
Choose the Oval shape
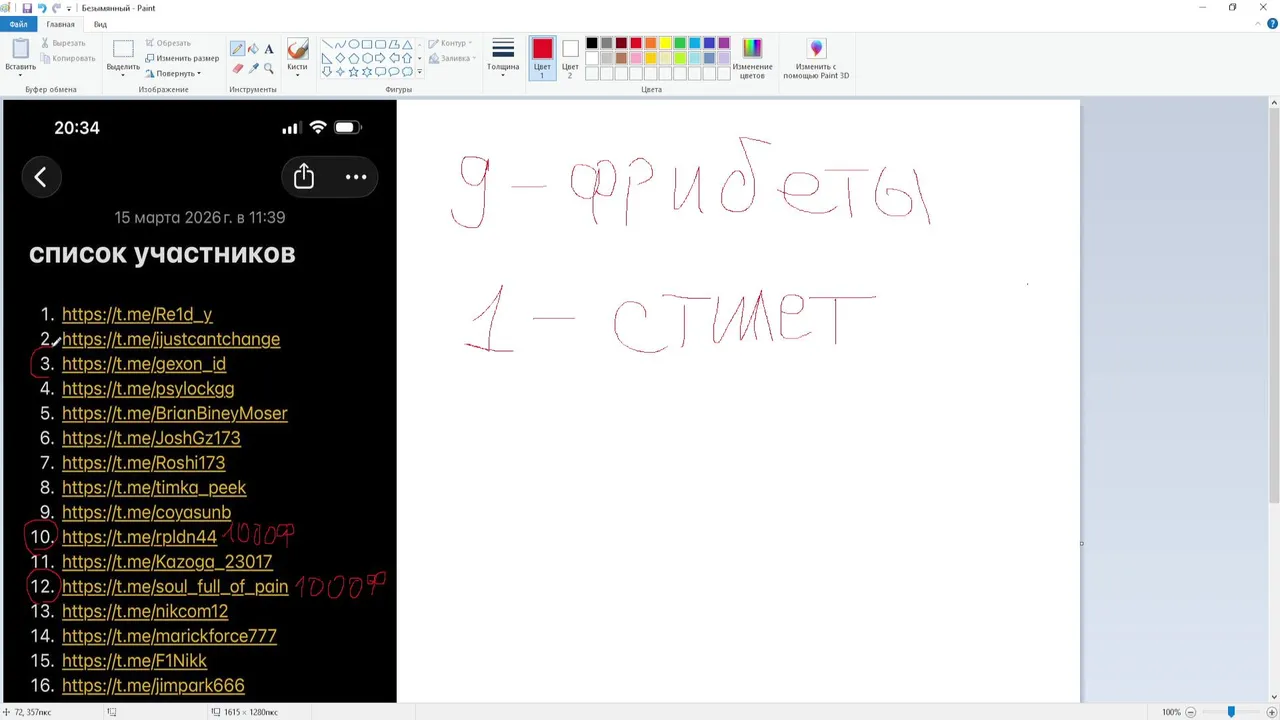354,44
